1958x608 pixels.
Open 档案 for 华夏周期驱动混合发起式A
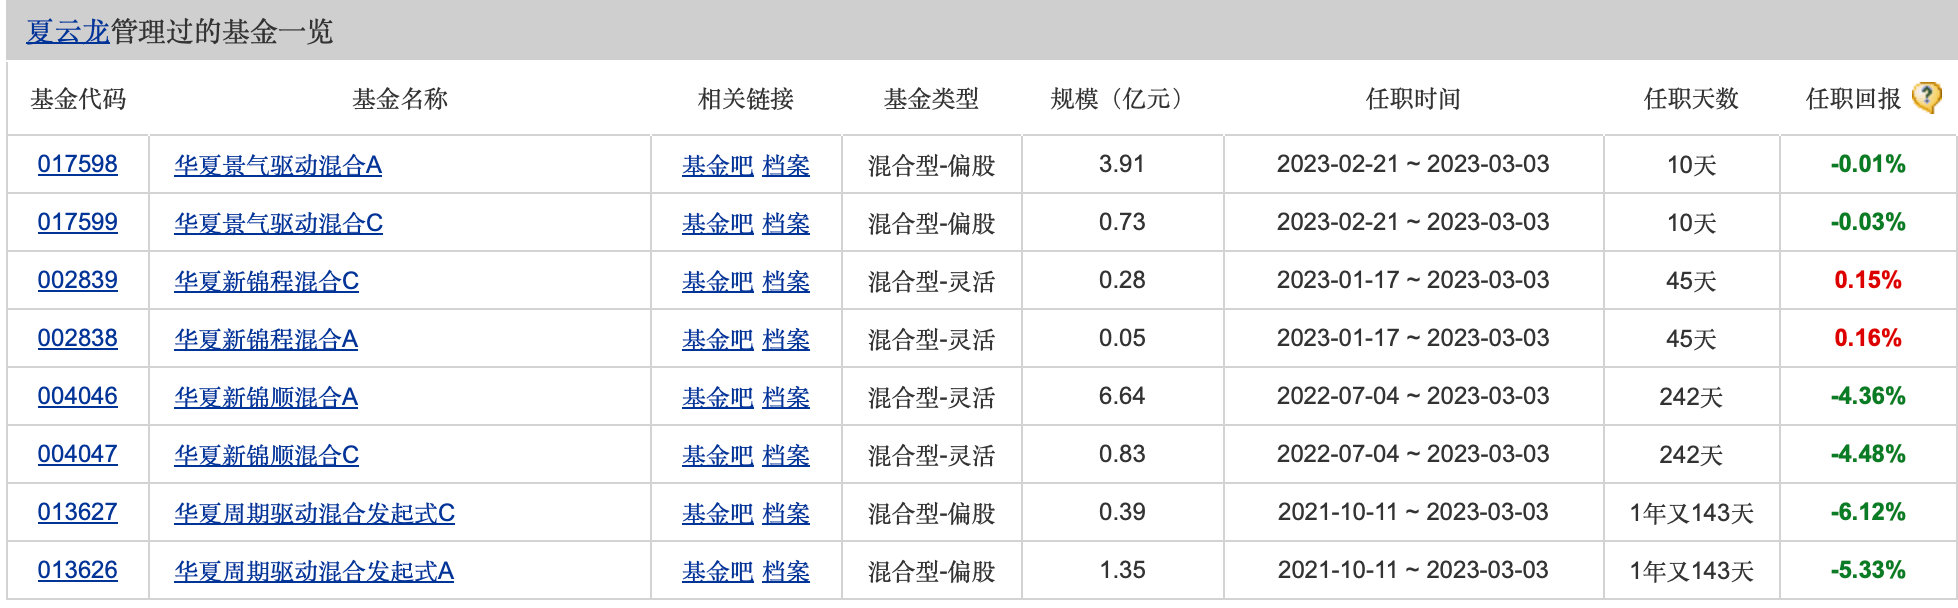coord(786,571)
